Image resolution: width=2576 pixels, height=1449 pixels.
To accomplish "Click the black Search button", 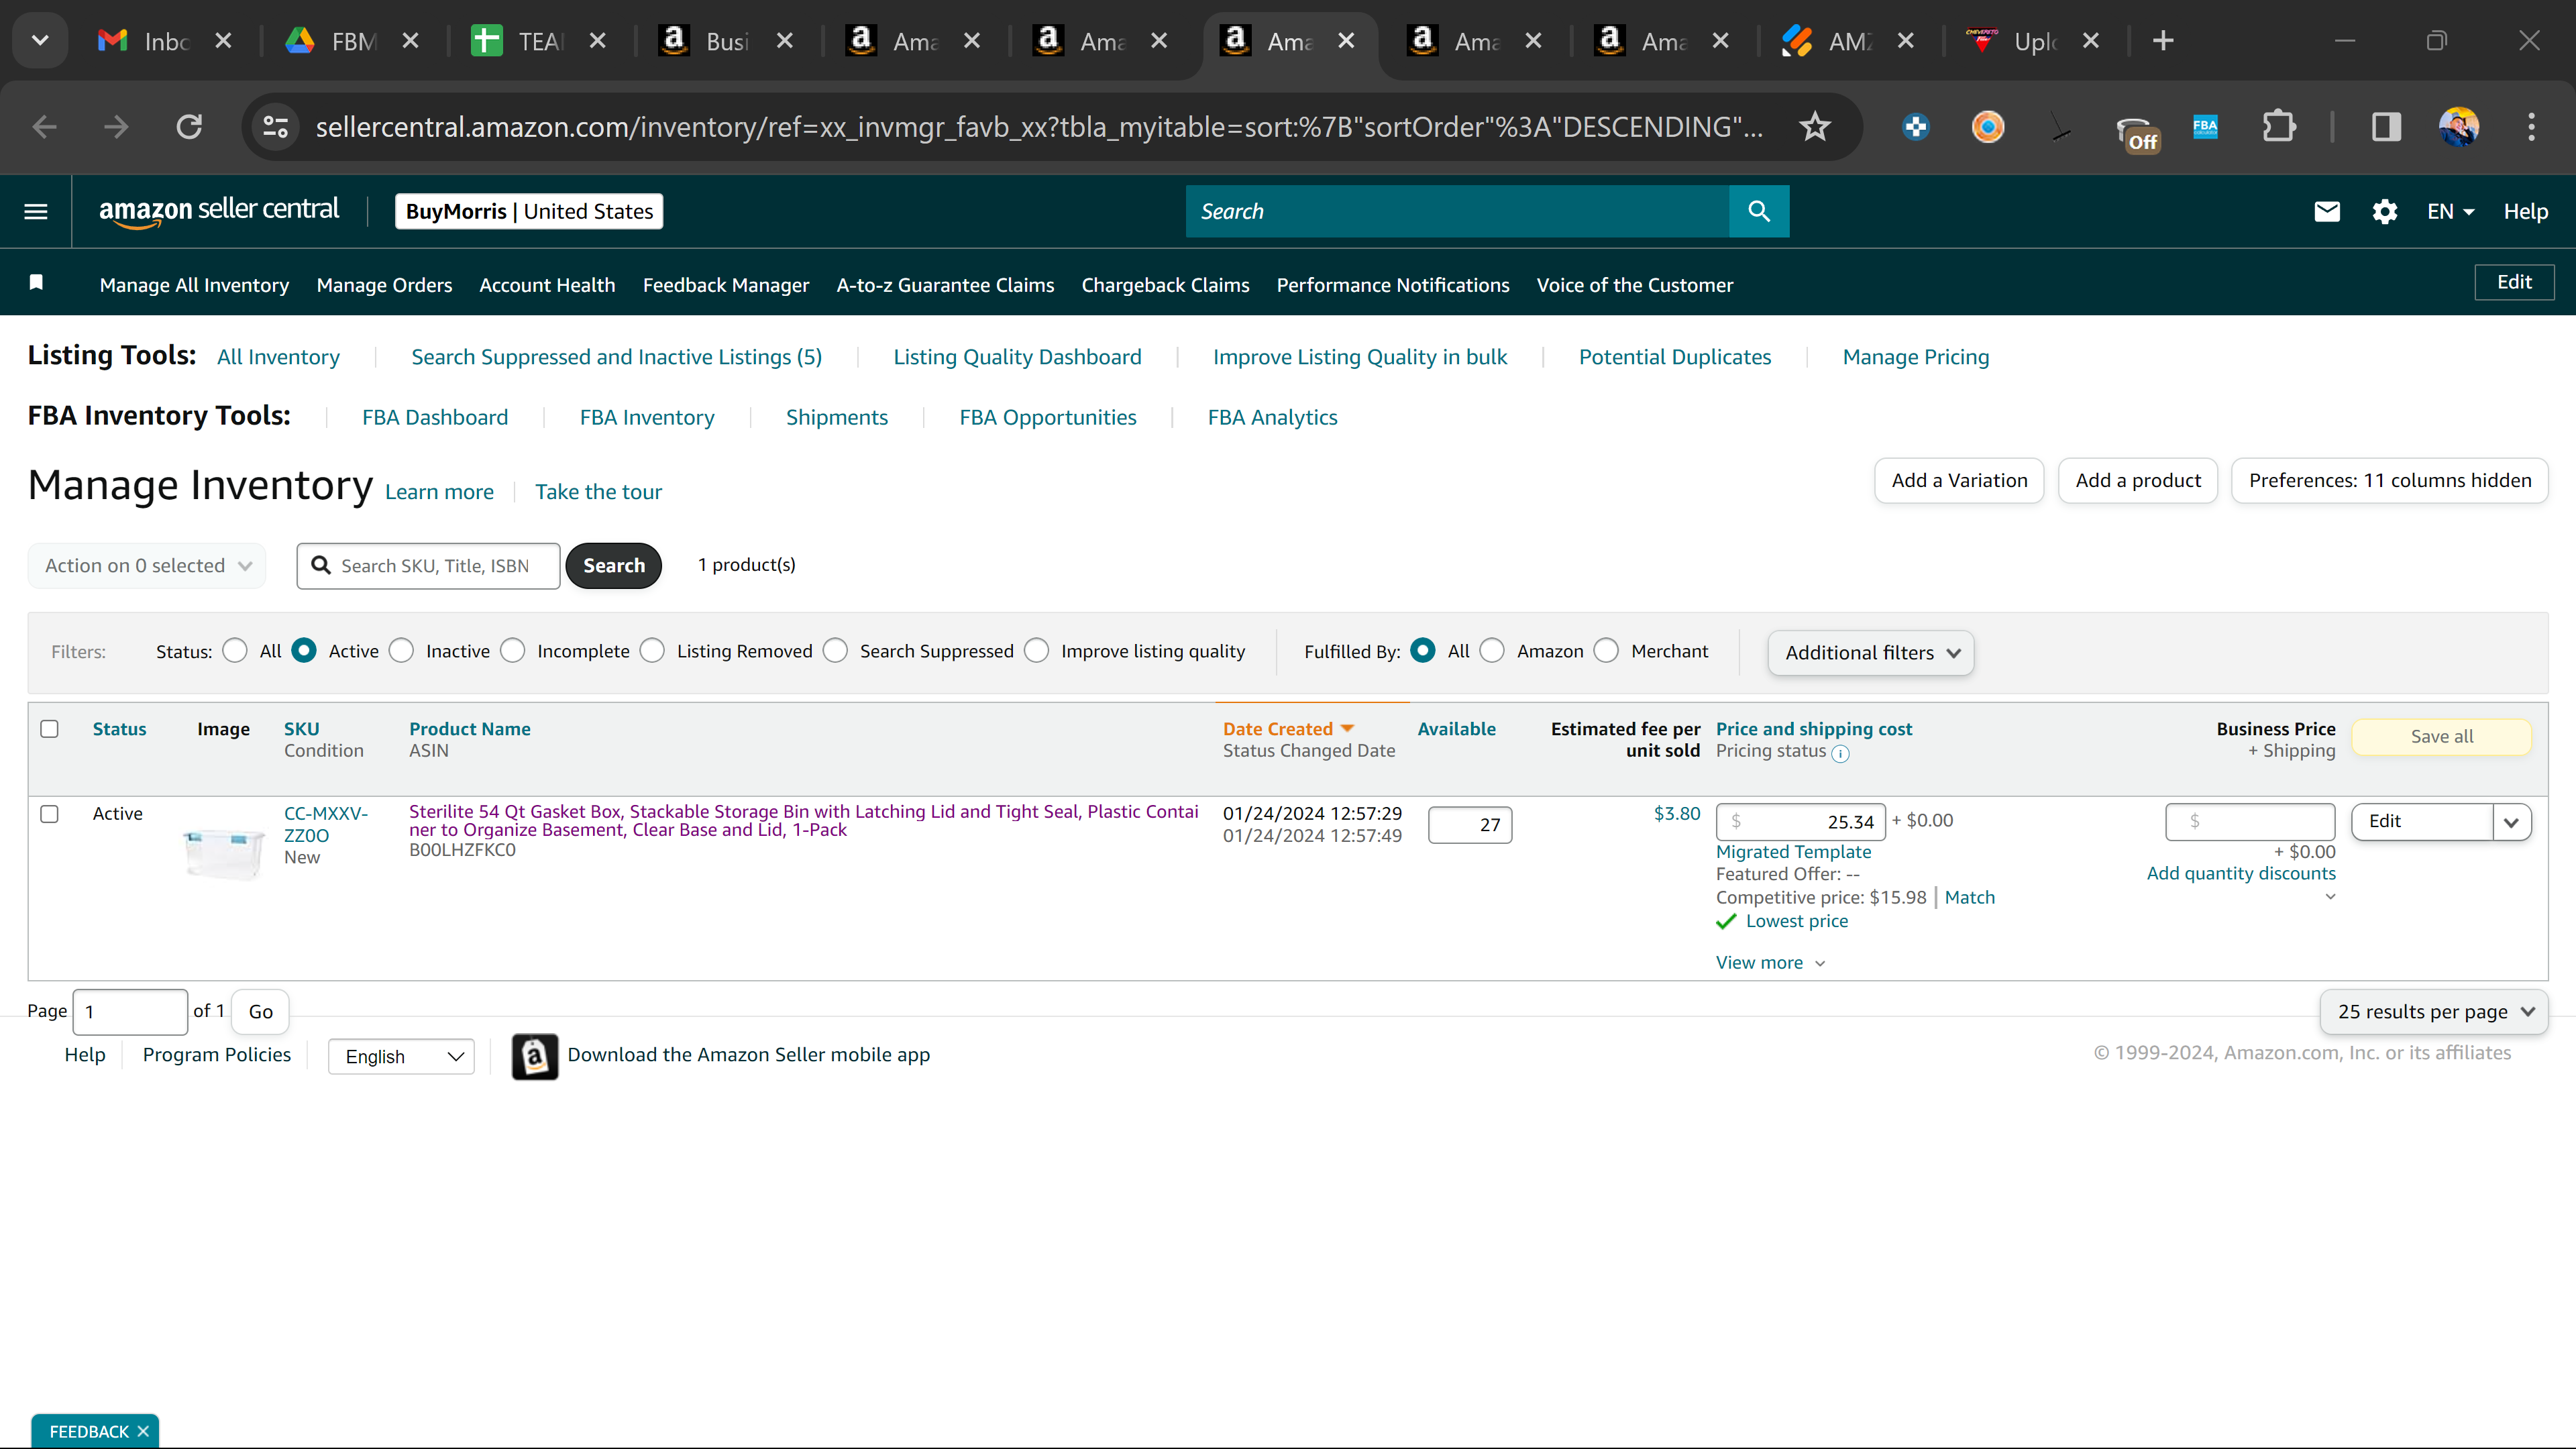I will (614, 566).
